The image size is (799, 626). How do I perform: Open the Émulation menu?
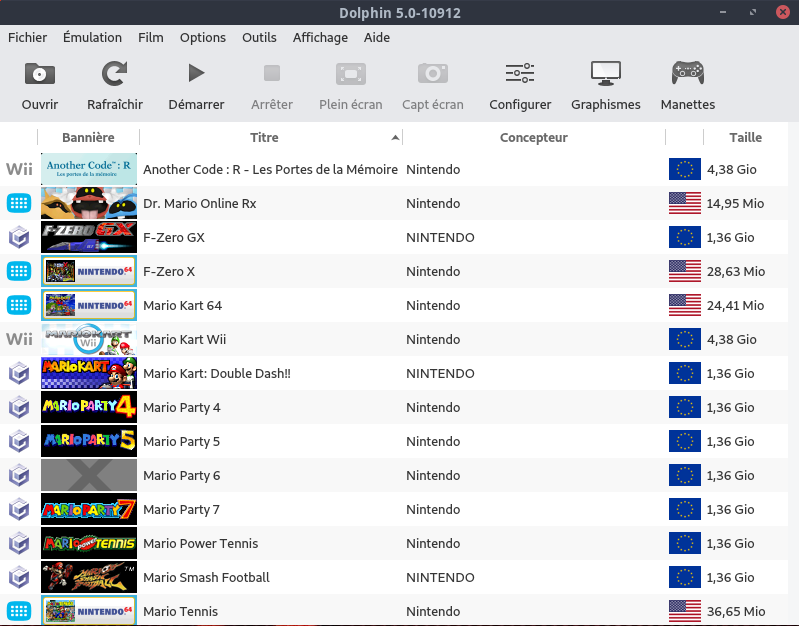(92, 38)
